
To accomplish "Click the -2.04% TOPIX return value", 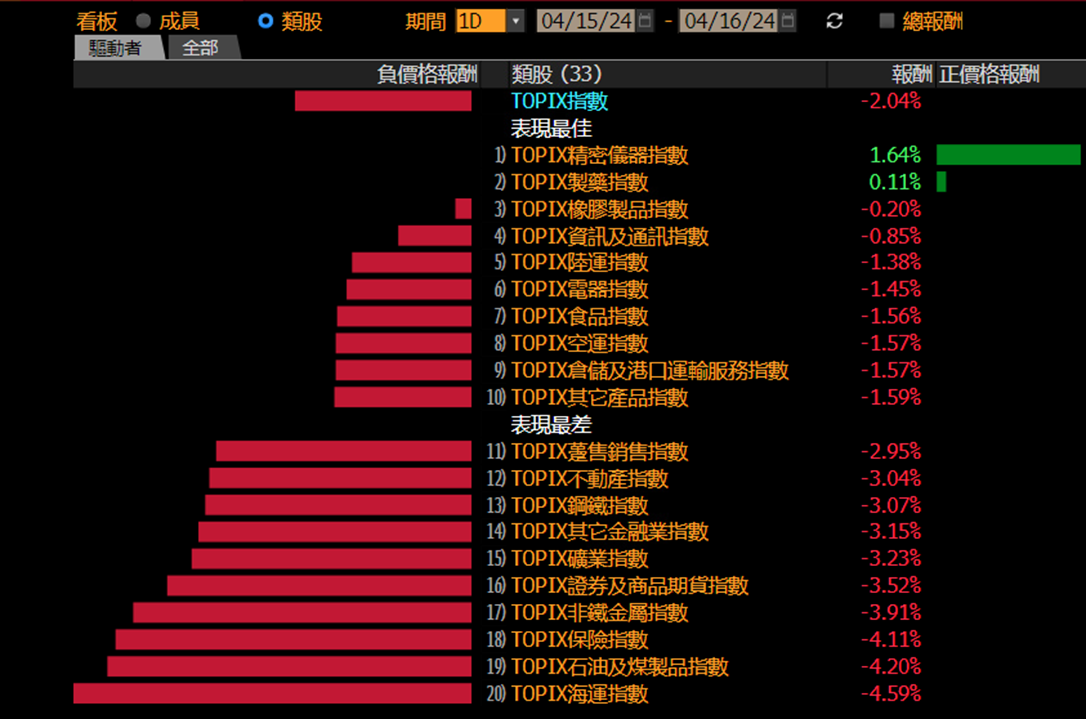I will (891, 101).
